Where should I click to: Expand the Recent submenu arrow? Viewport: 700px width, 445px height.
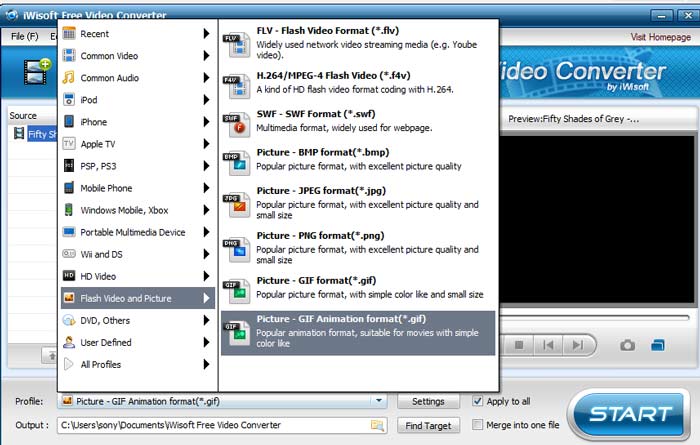click(x=206, y=33)
